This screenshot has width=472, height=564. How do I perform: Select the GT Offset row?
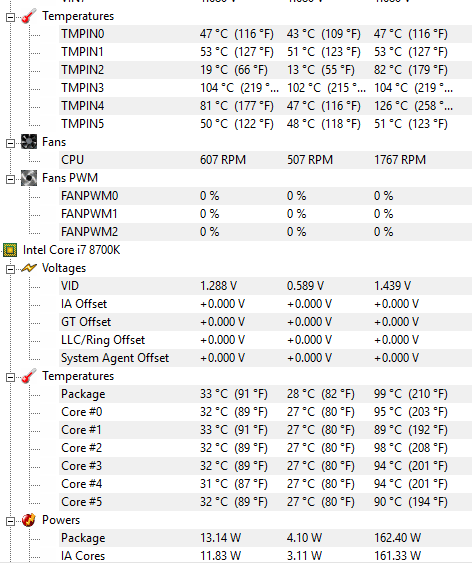point(266,322)
